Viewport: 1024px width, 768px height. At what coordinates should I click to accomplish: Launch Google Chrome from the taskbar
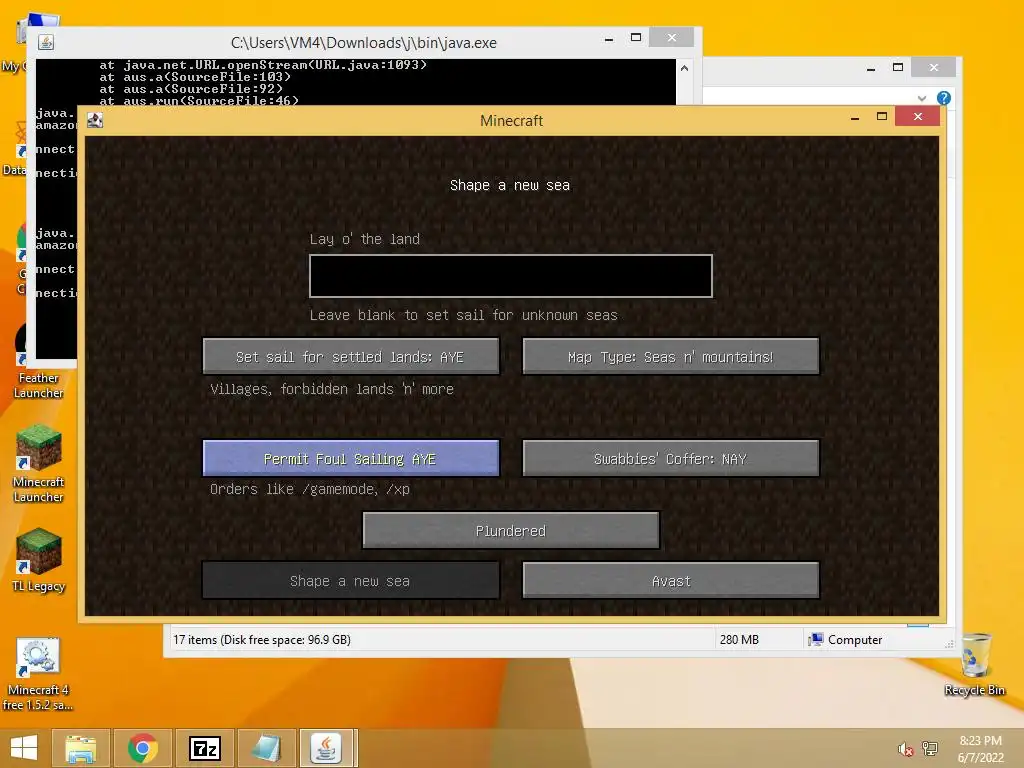(x=142, y=748)
